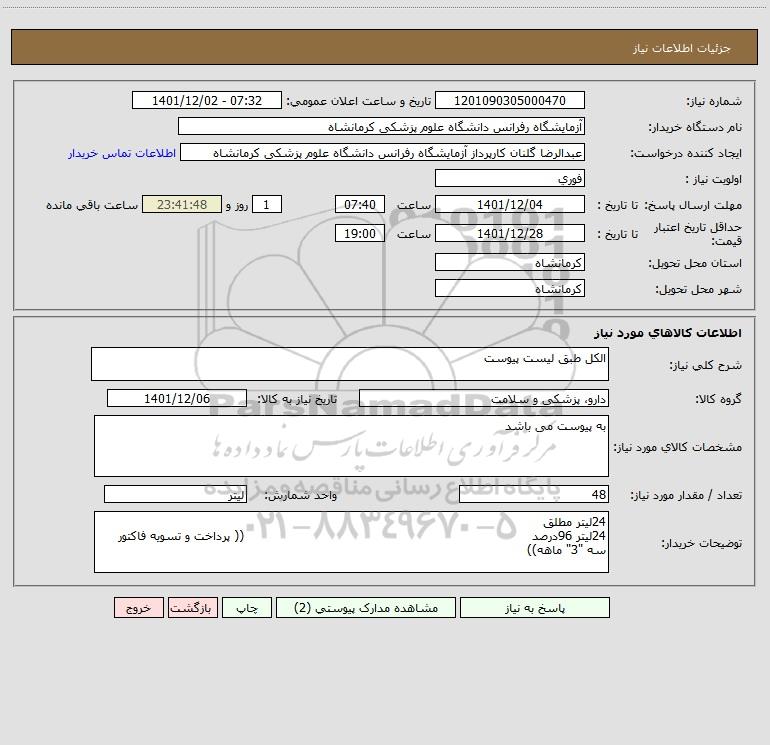This screenshot has width=770, height=745.
Task: Click the label 'واحد شمارش:'
Action: tap(301, 496)
